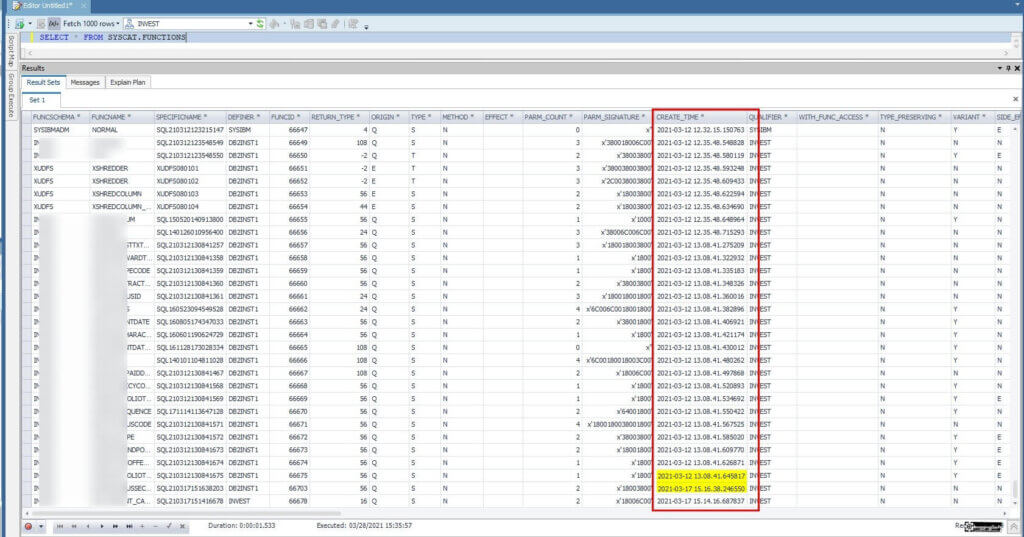Click the results horizontal scrollbar
Image resolution: width=1024 pixels, height=537 pixels.
[186, 513]
